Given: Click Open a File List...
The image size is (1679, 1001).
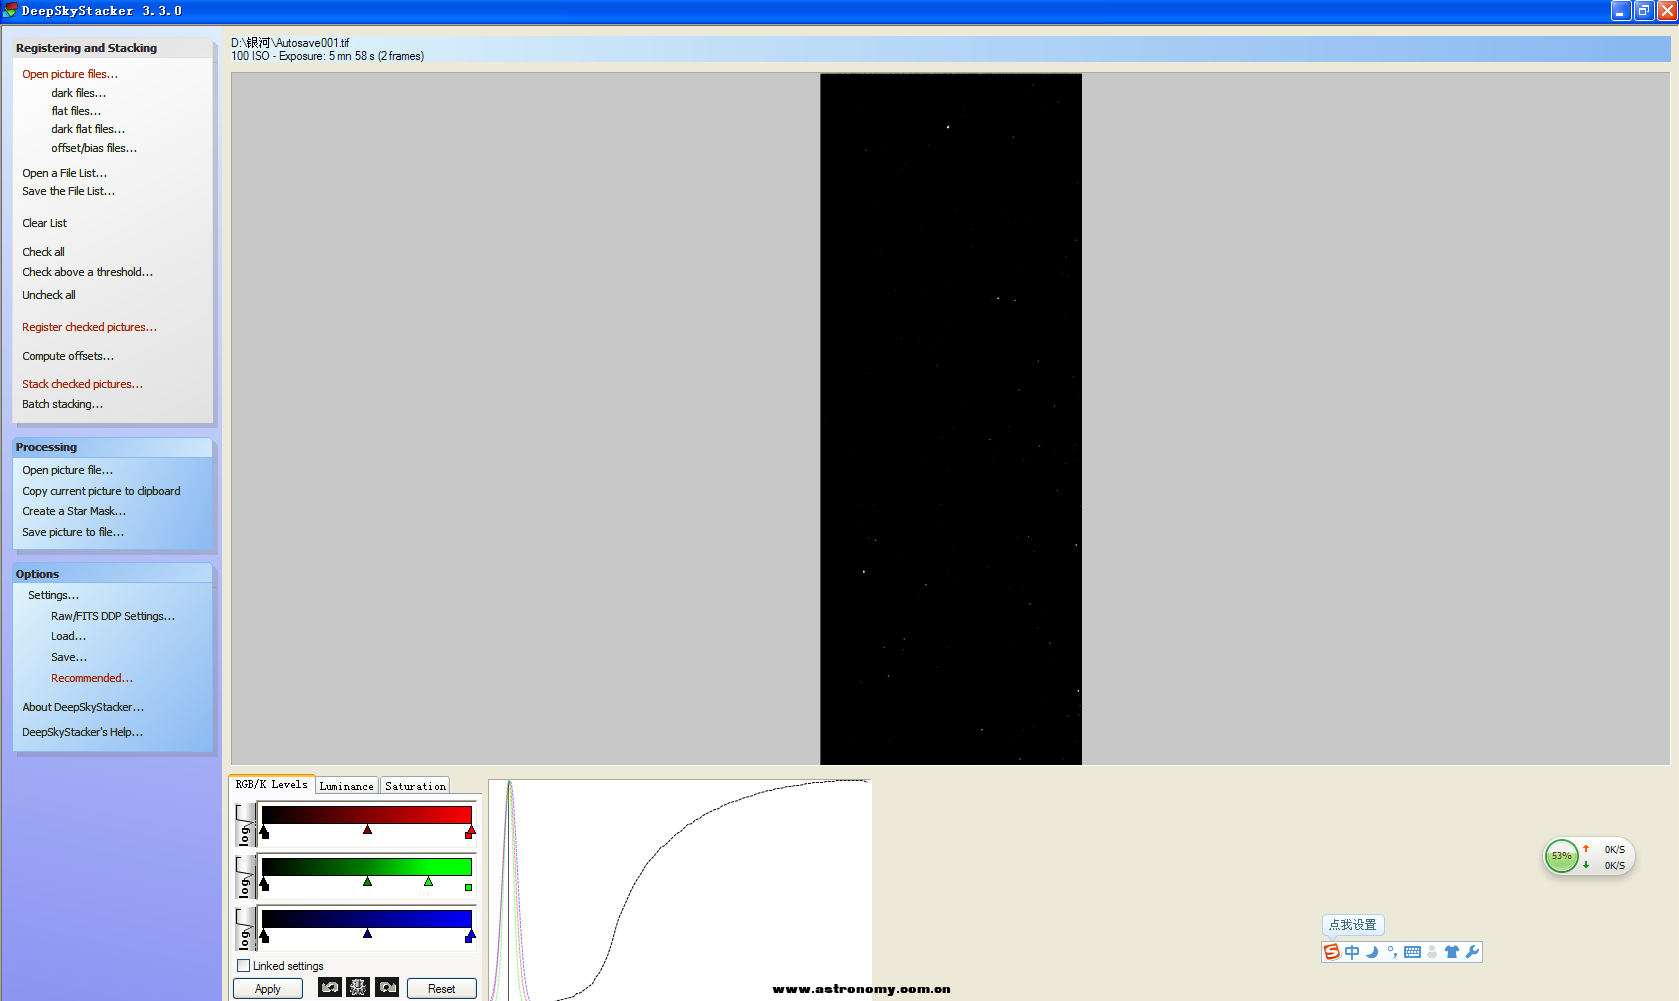Looking at the screenshot, I should click(x=64, y=173).
